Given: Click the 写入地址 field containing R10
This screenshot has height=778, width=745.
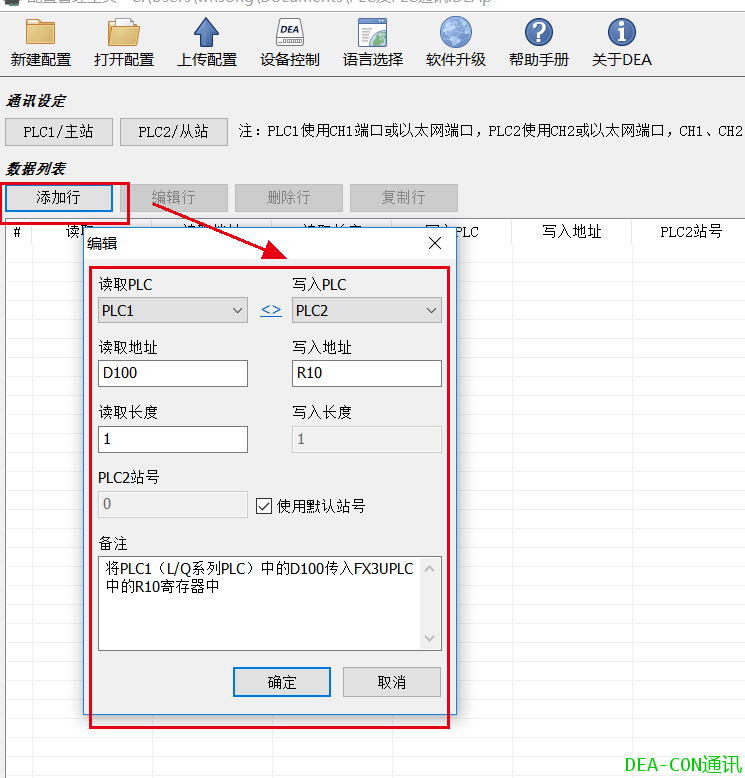Looking at the screenshot, I should click(367, 373).
